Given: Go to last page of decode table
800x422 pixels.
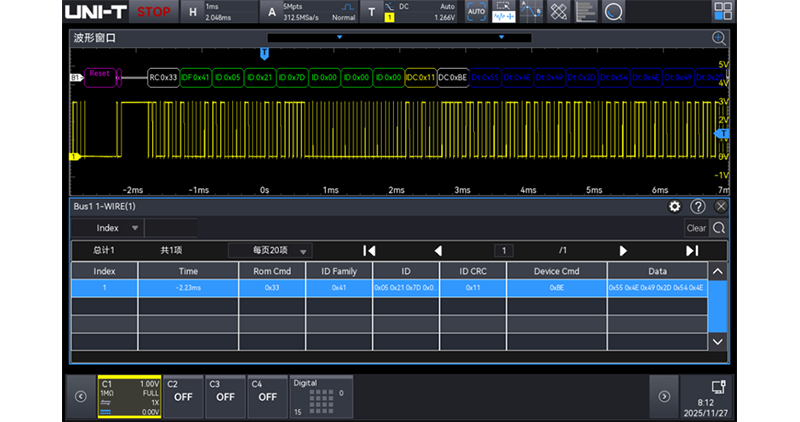Looking at the screenshot, I should 692,251.
